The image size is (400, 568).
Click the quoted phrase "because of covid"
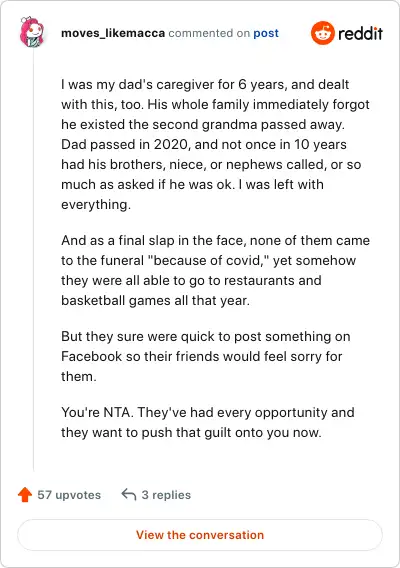click(x=208, y=260)
